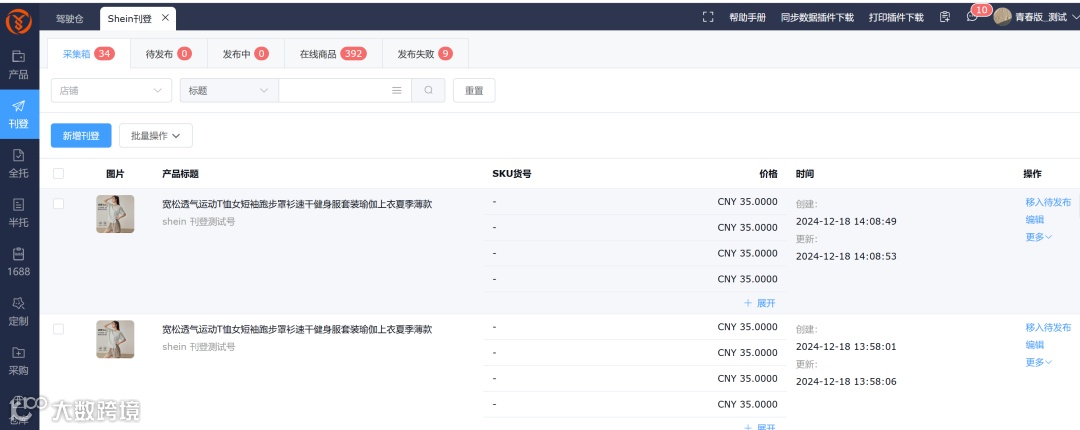Image resolution: width=1080 pixels, height=430 pixels.
Task: Click 打印插件下载 link
Action: click(x=896, y=18)
